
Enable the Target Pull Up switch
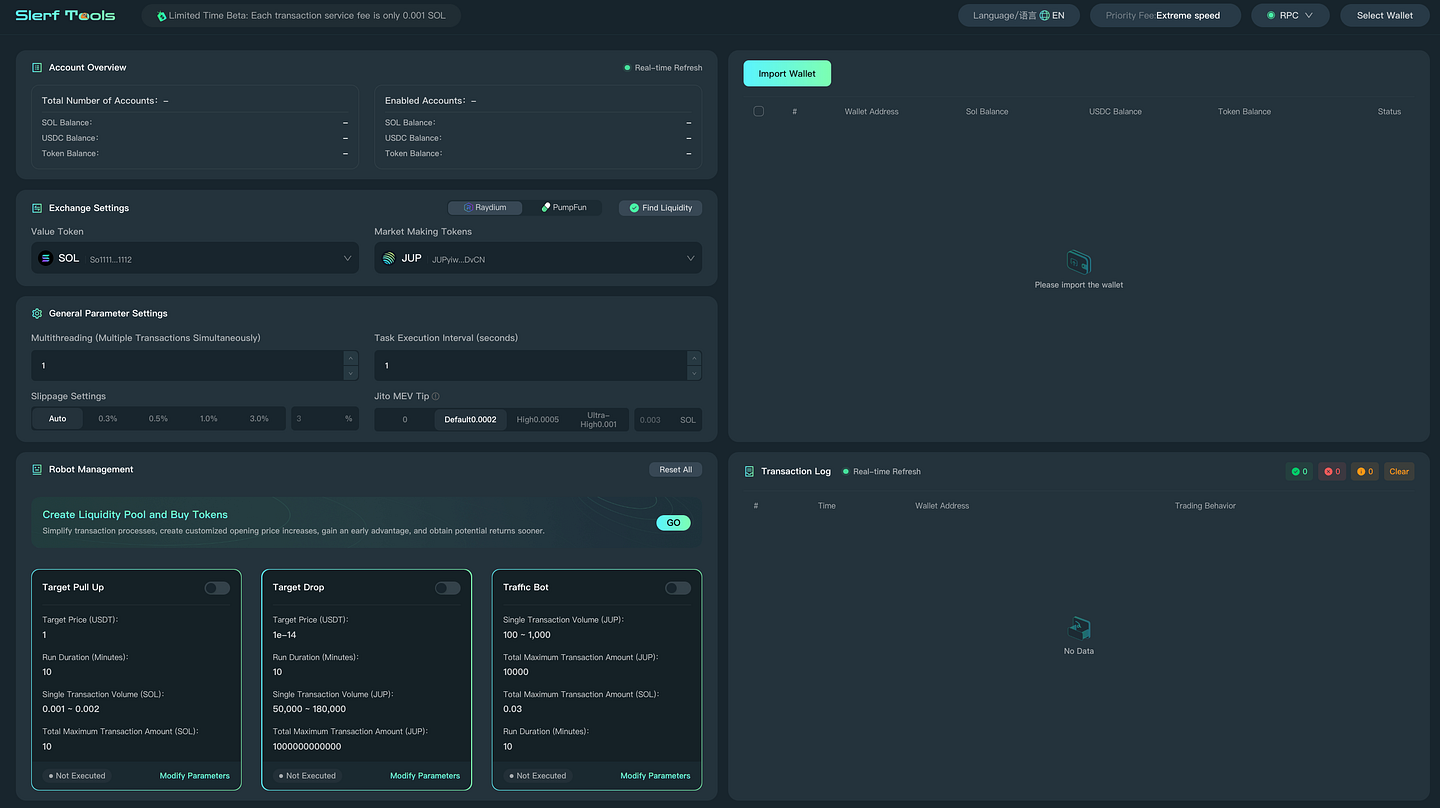pos(217,588)
